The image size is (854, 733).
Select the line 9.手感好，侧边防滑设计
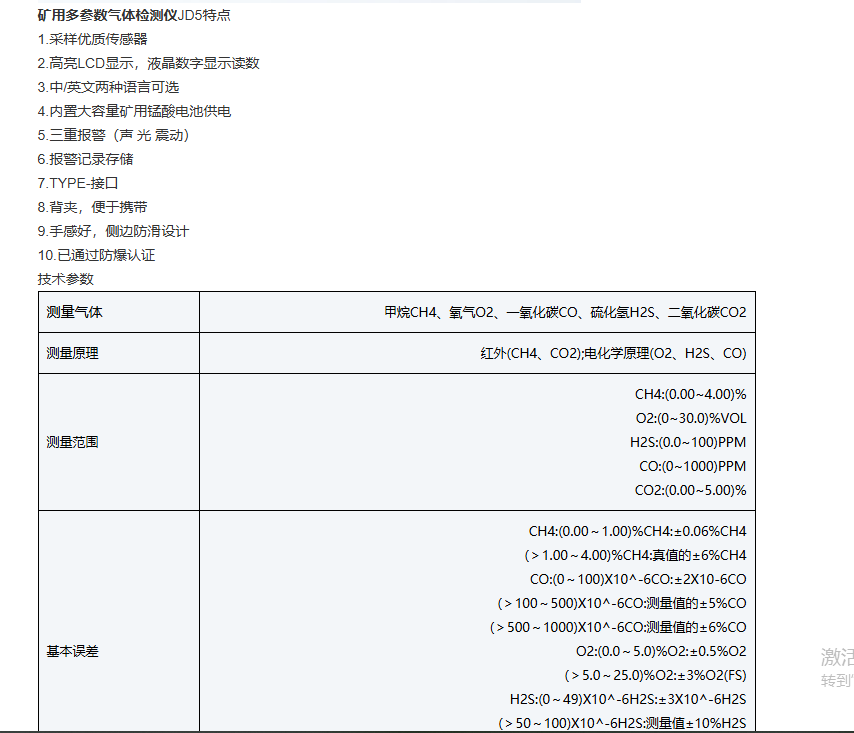click(113, 231)
